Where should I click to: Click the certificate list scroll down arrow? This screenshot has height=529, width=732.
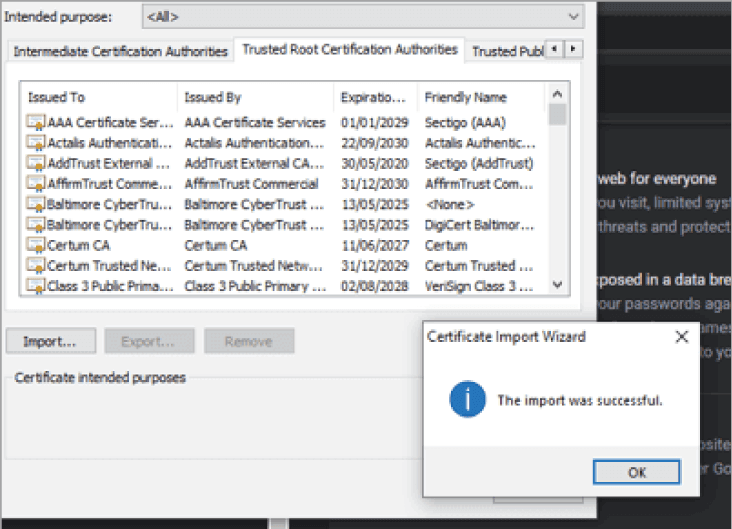point(557,284)
